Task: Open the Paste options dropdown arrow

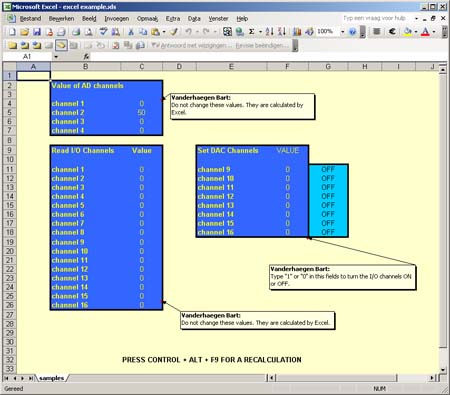Action: pos(164,32)
